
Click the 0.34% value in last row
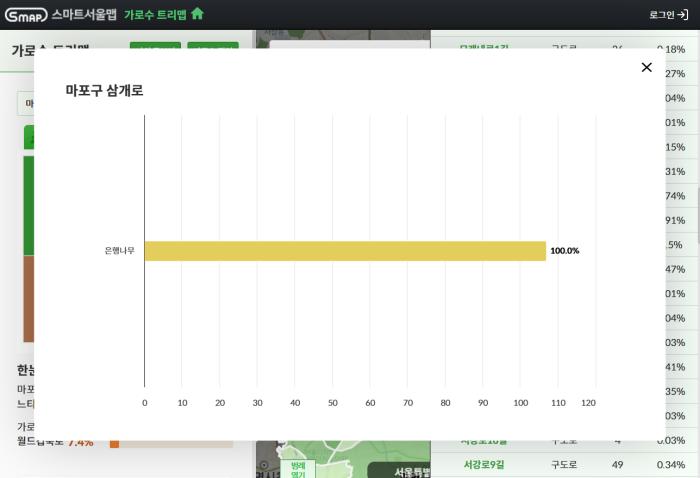[671, 465]
